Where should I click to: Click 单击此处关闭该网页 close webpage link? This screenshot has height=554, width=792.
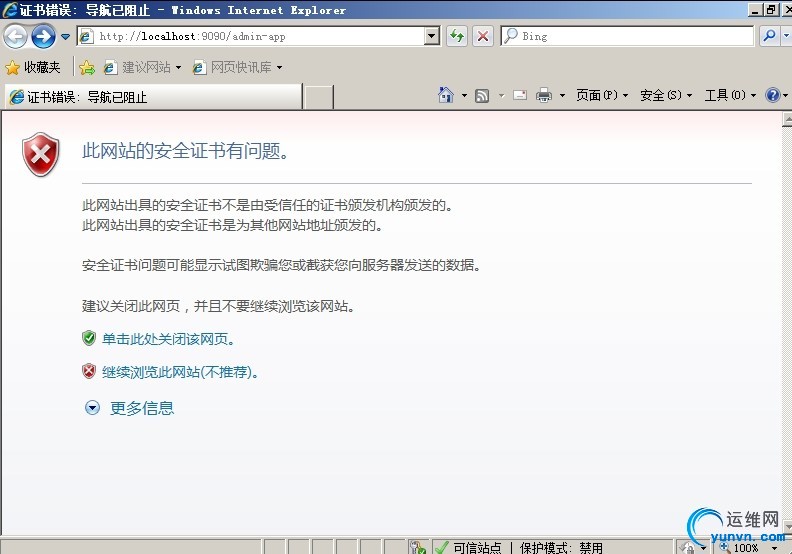[x=168, y=339]
